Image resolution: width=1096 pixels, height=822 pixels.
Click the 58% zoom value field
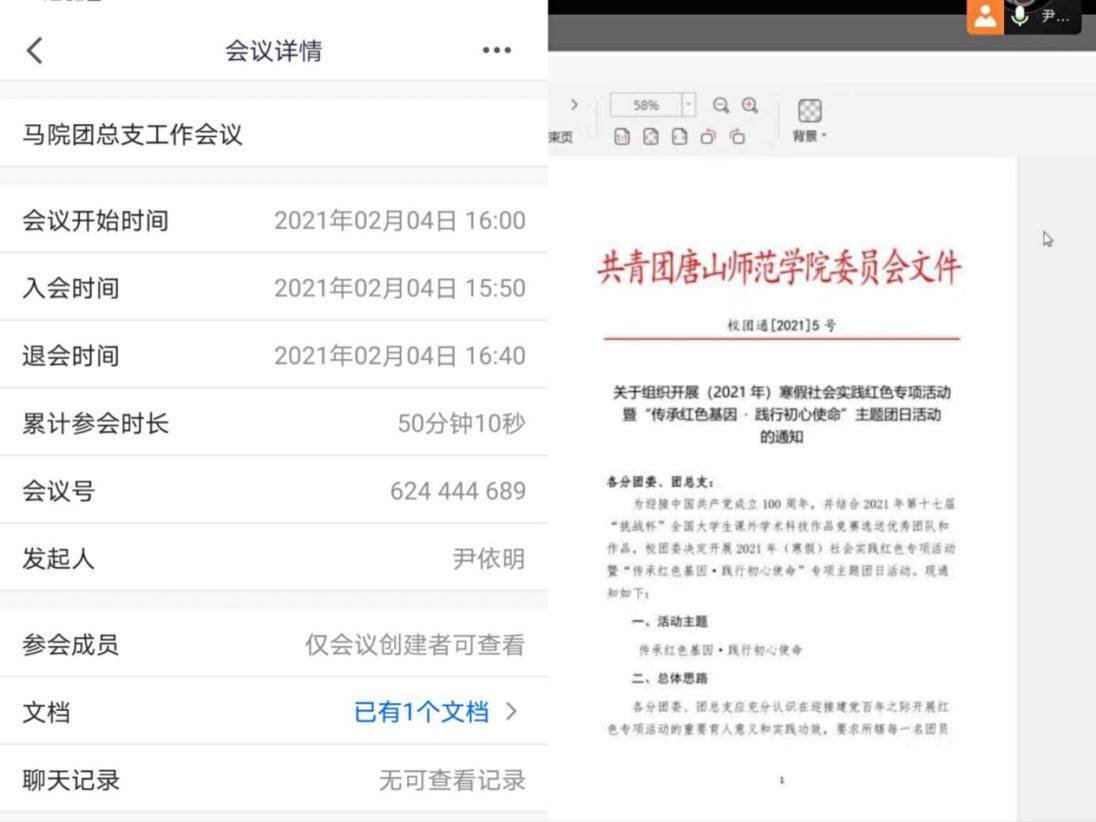click(646, 105)
